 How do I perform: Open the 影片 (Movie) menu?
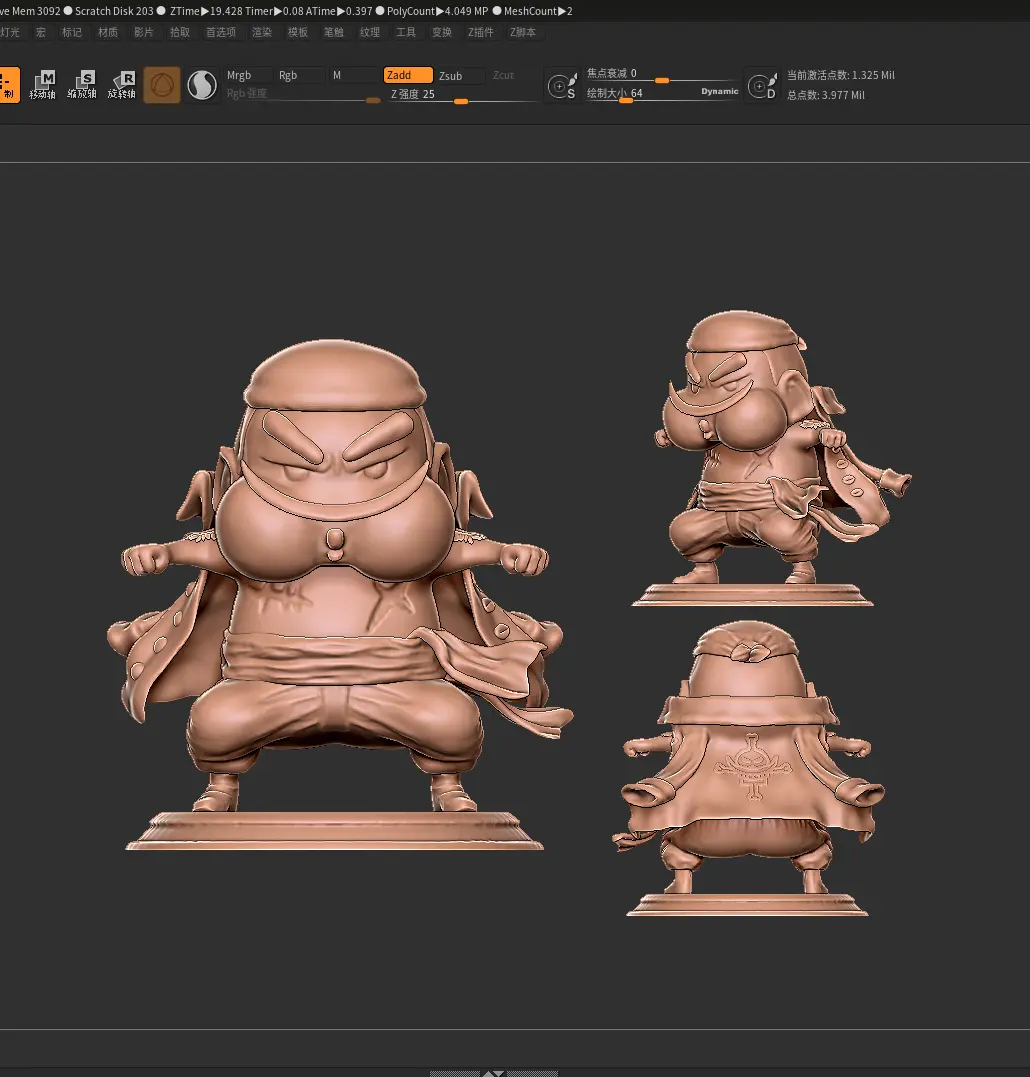(144, 32)
